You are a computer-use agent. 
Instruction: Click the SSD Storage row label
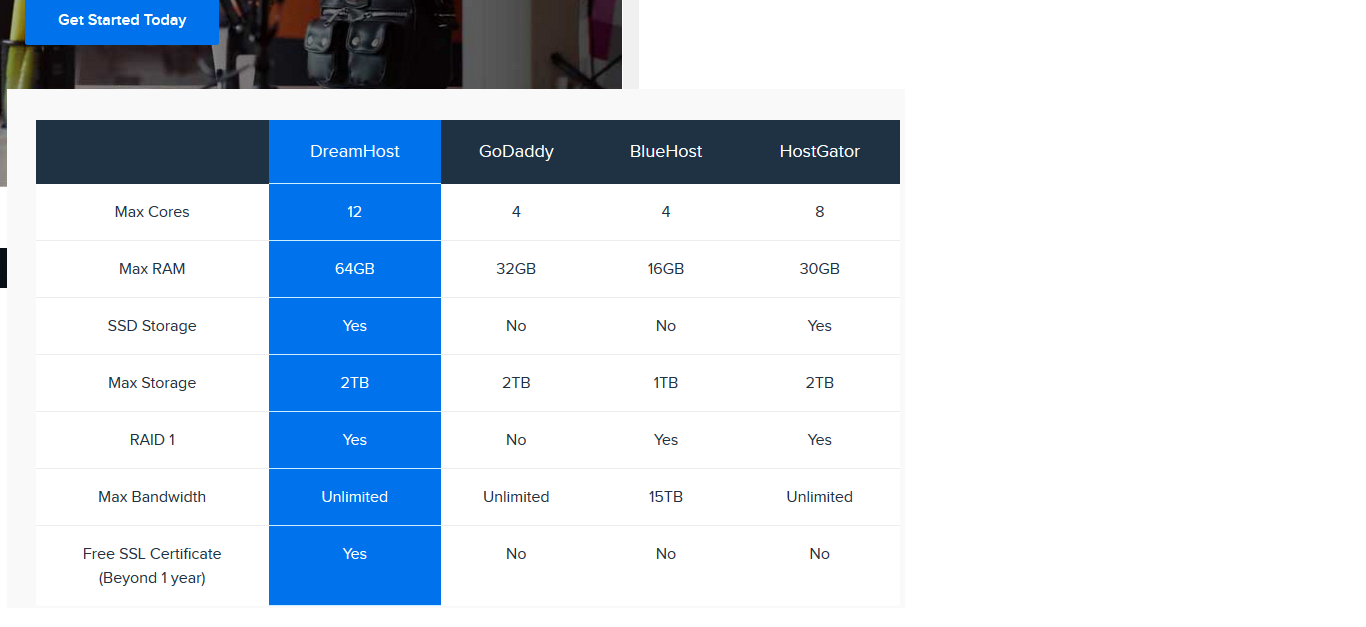[152, 326]
